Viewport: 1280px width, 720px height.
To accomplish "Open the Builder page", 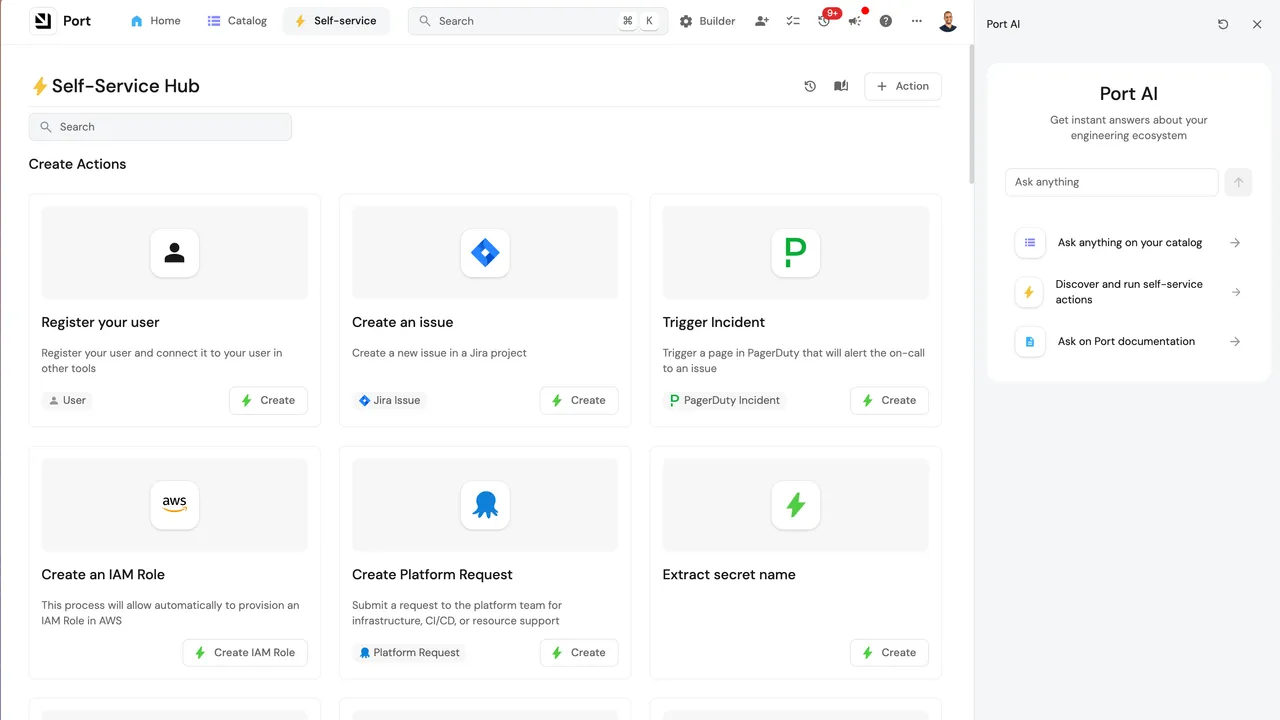I will click(x=707, y=21).
